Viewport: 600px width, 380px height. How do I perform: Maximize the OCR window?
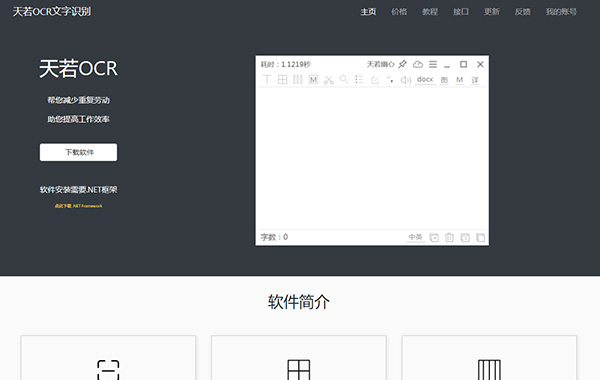coord(463,64)
